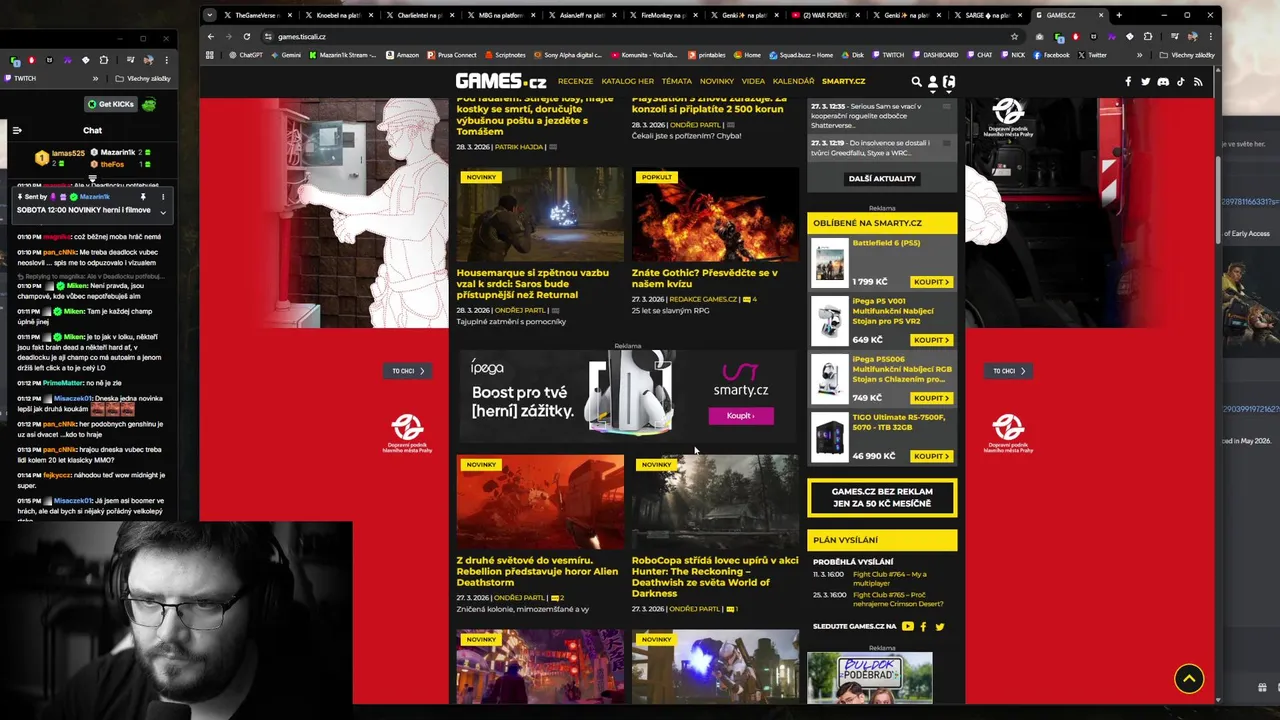Click the Get KICKs button
Viewport: 1280px width, 720px height.
(x=111, y=104)
